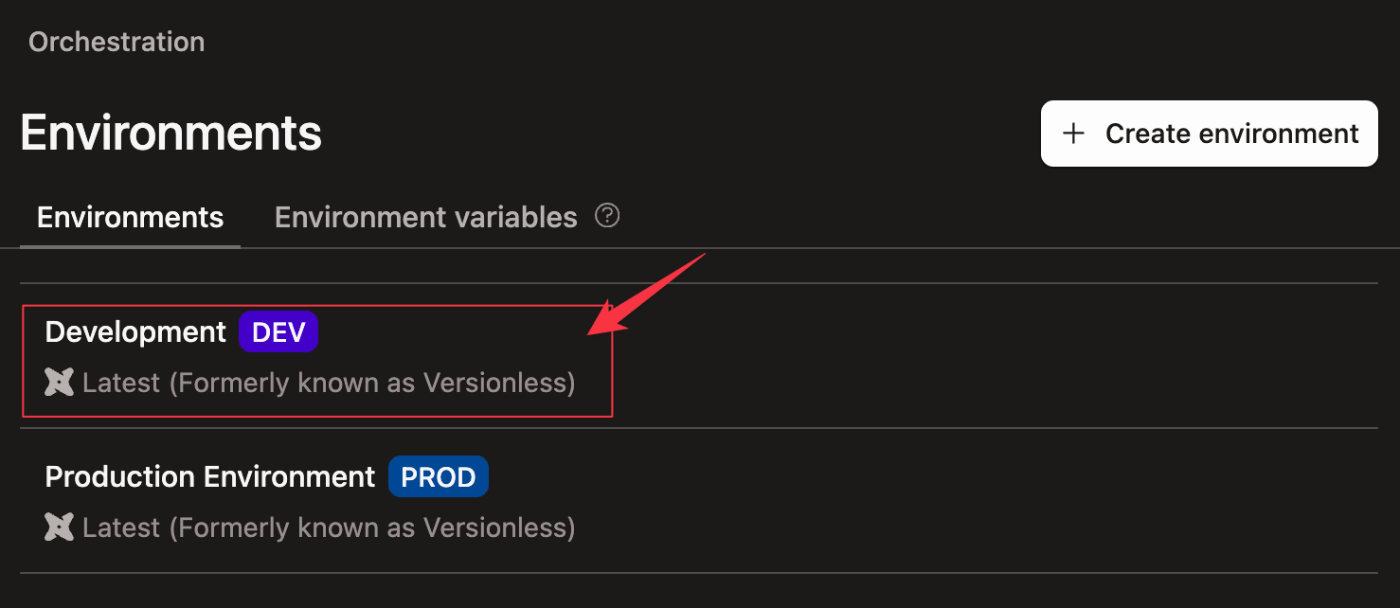Click the underline beneath the active Environments tab

(130, 245)
